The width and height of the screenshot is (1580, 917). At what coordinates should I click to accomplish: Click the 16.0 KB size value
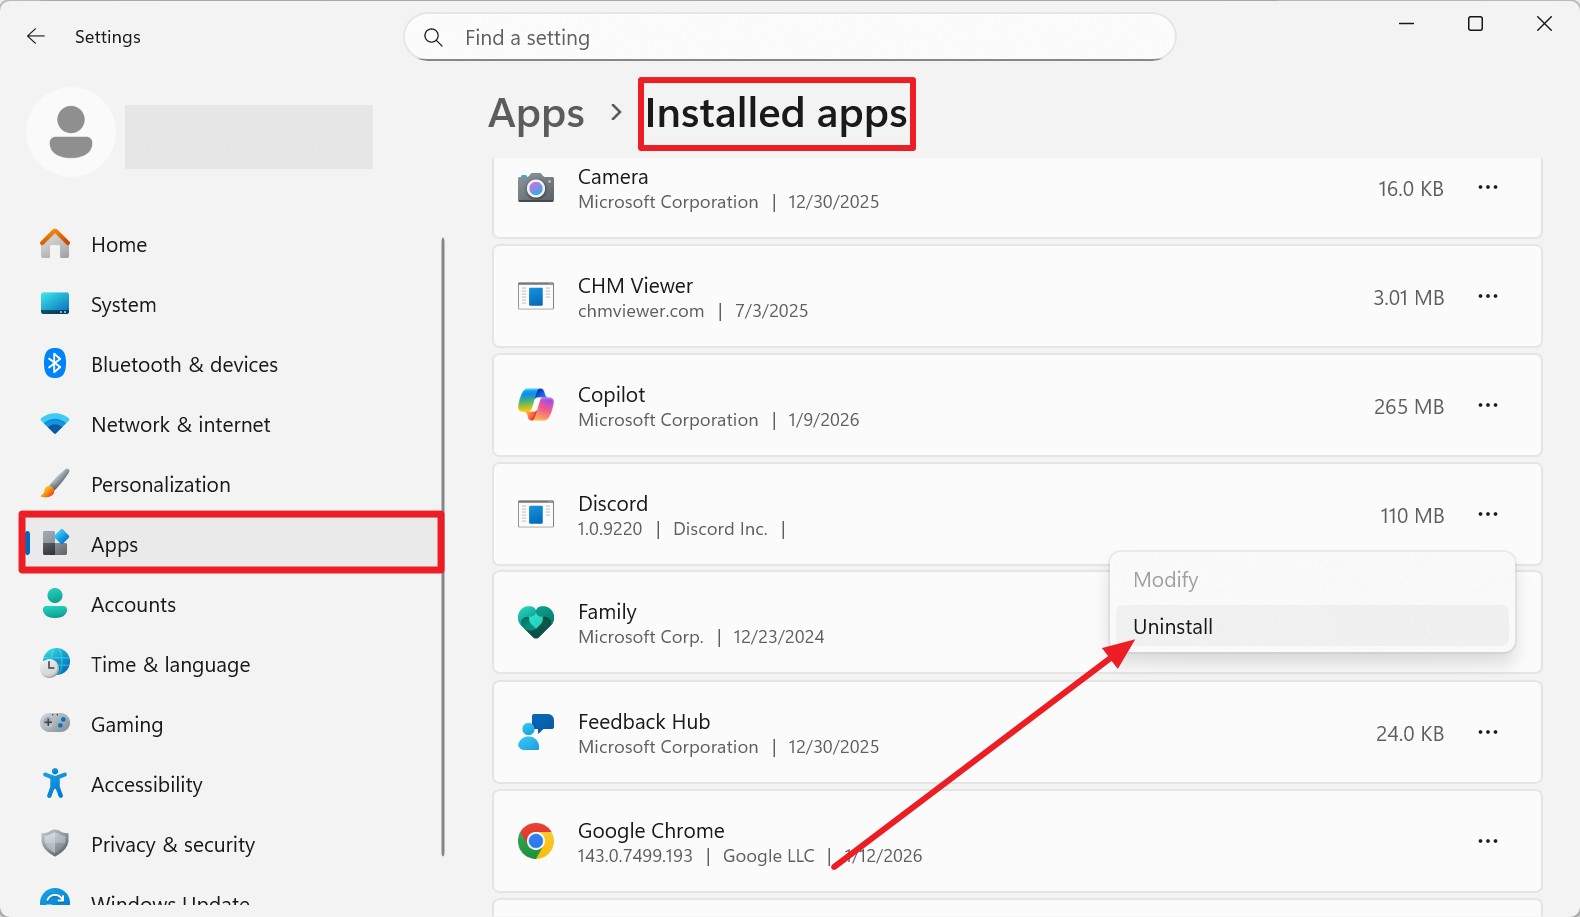(1410, 188)
